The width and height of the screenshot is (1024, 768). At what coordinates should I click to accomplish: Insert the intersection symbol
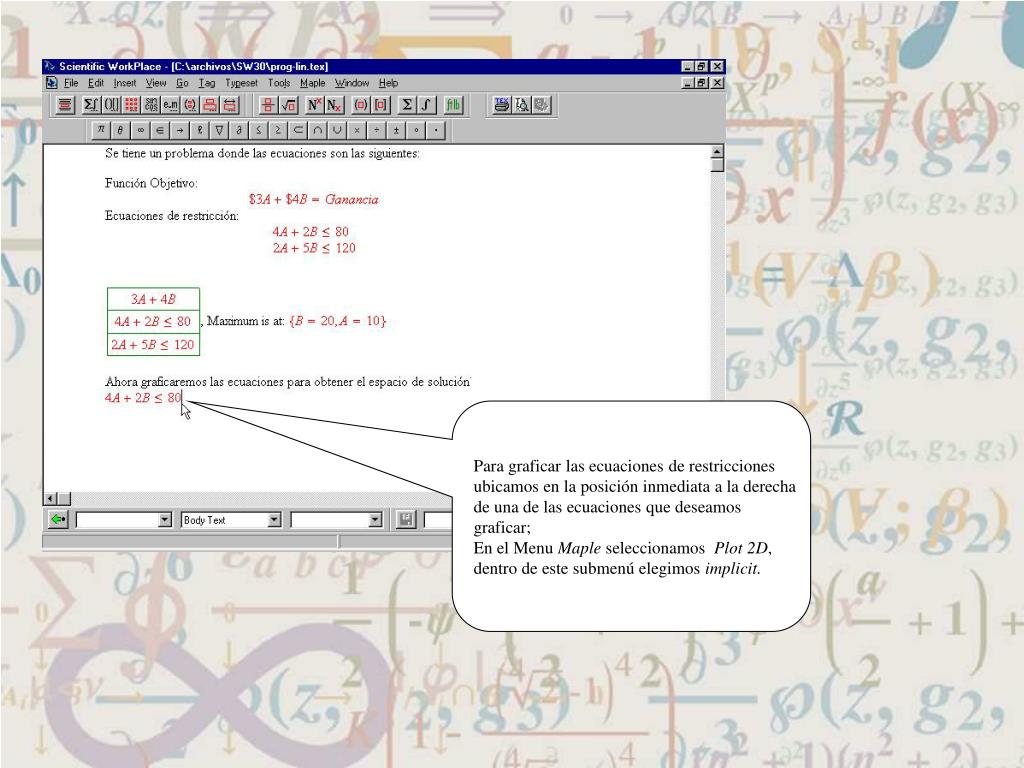tap(317, 130)
